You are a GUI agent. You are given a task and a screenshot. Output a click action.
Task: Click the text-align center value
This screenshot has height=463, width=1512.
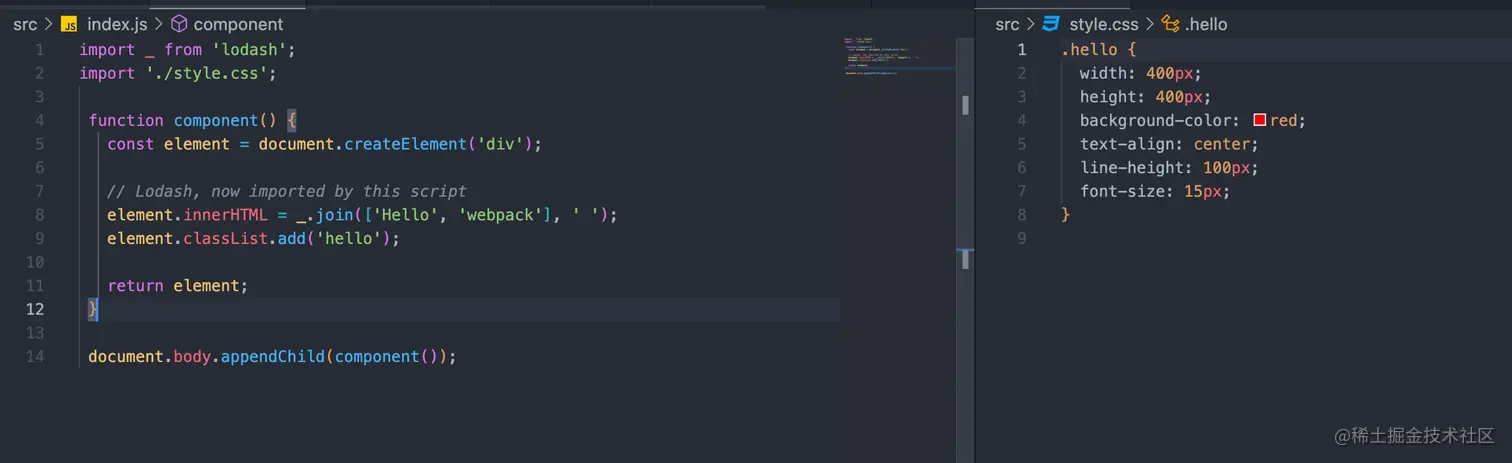(1222, 144)
